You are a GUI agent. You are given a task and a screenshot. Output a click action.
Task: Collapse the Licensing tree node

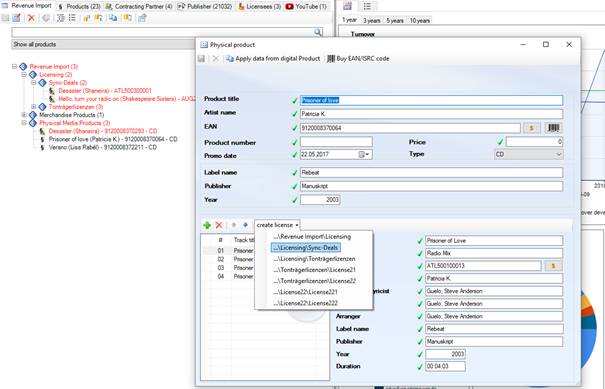[x=24, y=74]
